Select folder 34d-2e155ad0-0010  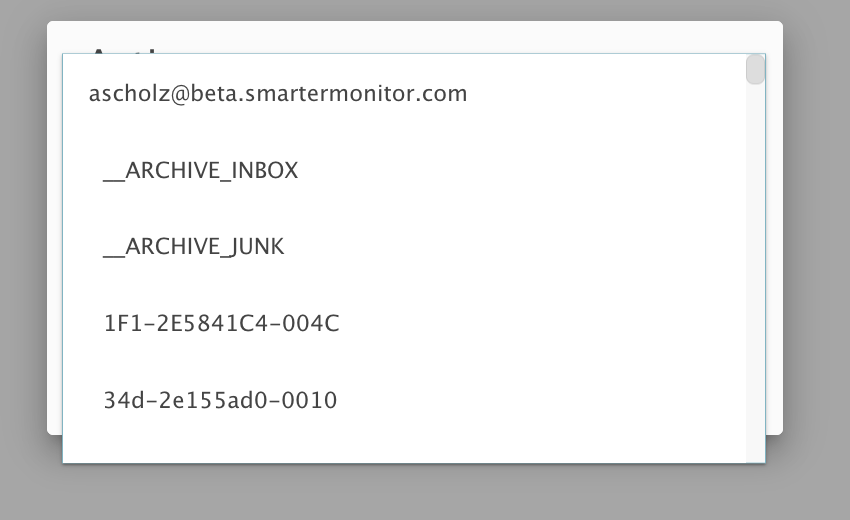[220, 401]
